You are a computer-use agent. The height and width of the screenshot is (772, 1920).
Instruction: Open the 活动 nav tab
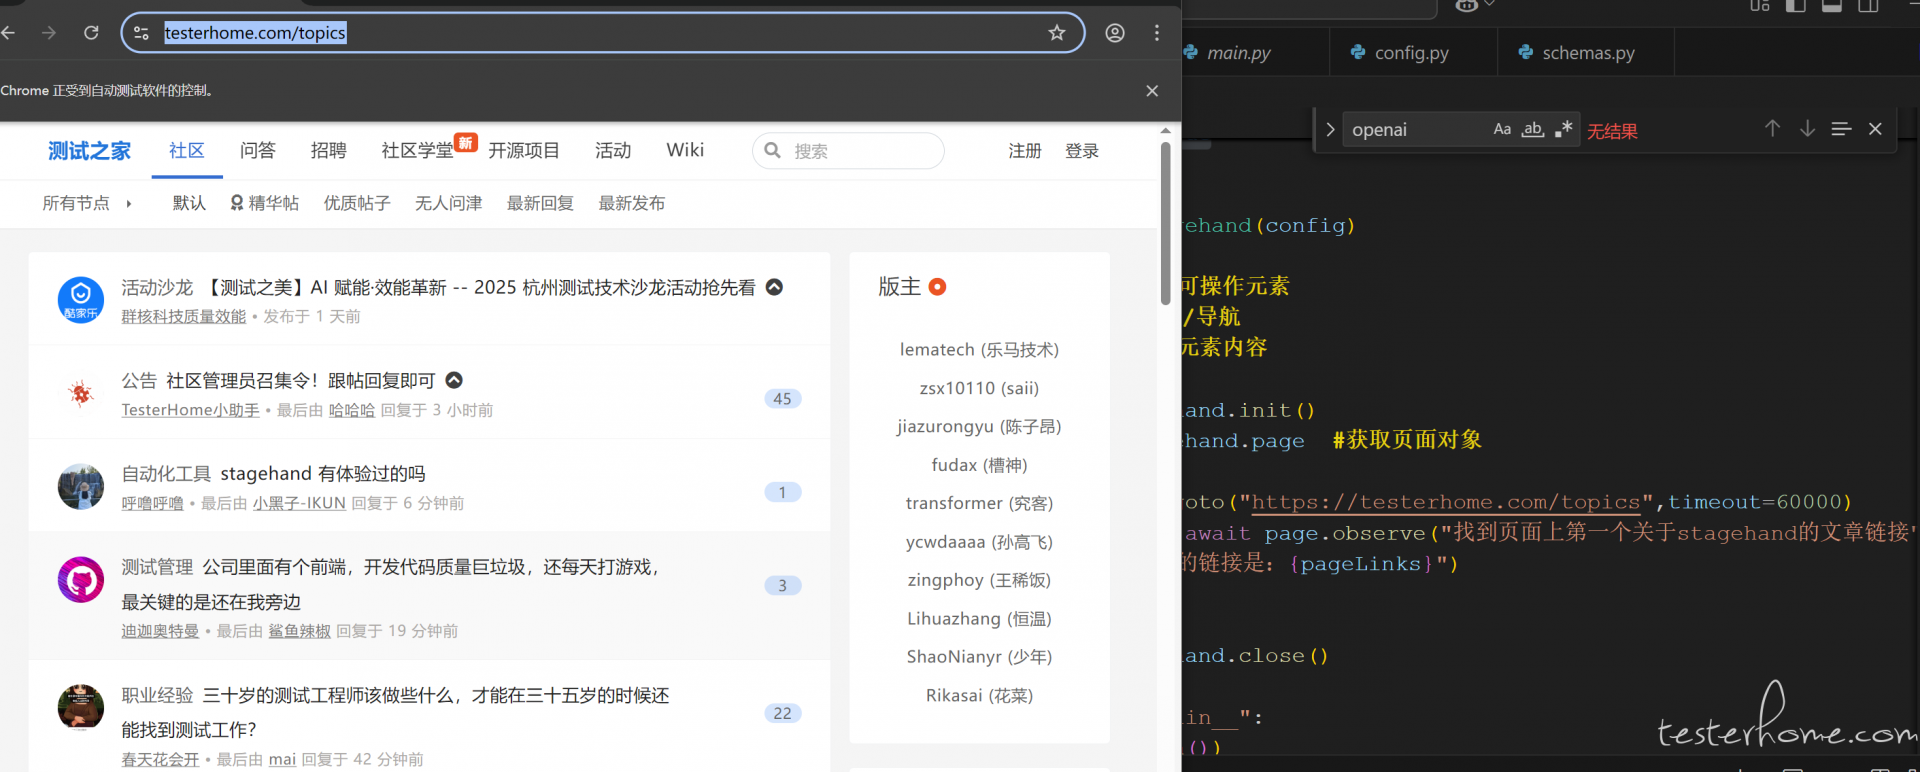(613, 151)
